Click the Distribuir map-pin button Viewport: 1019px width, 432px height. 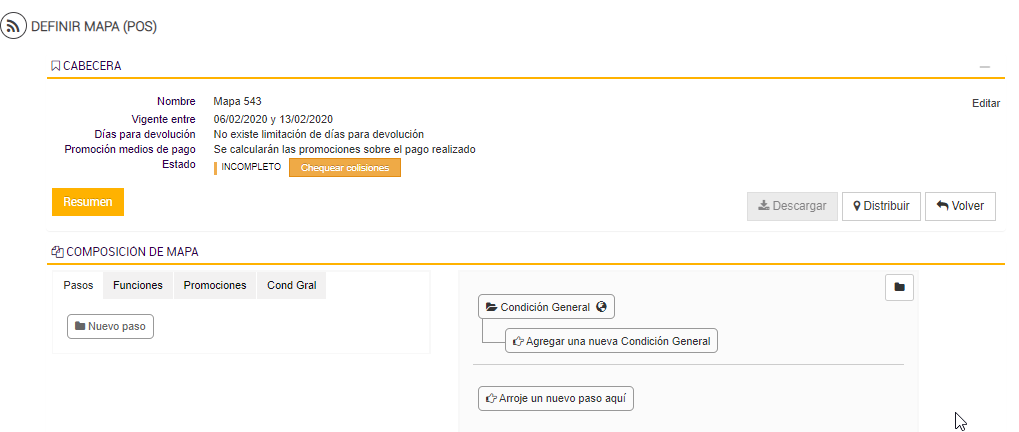[x=881, y=206]
